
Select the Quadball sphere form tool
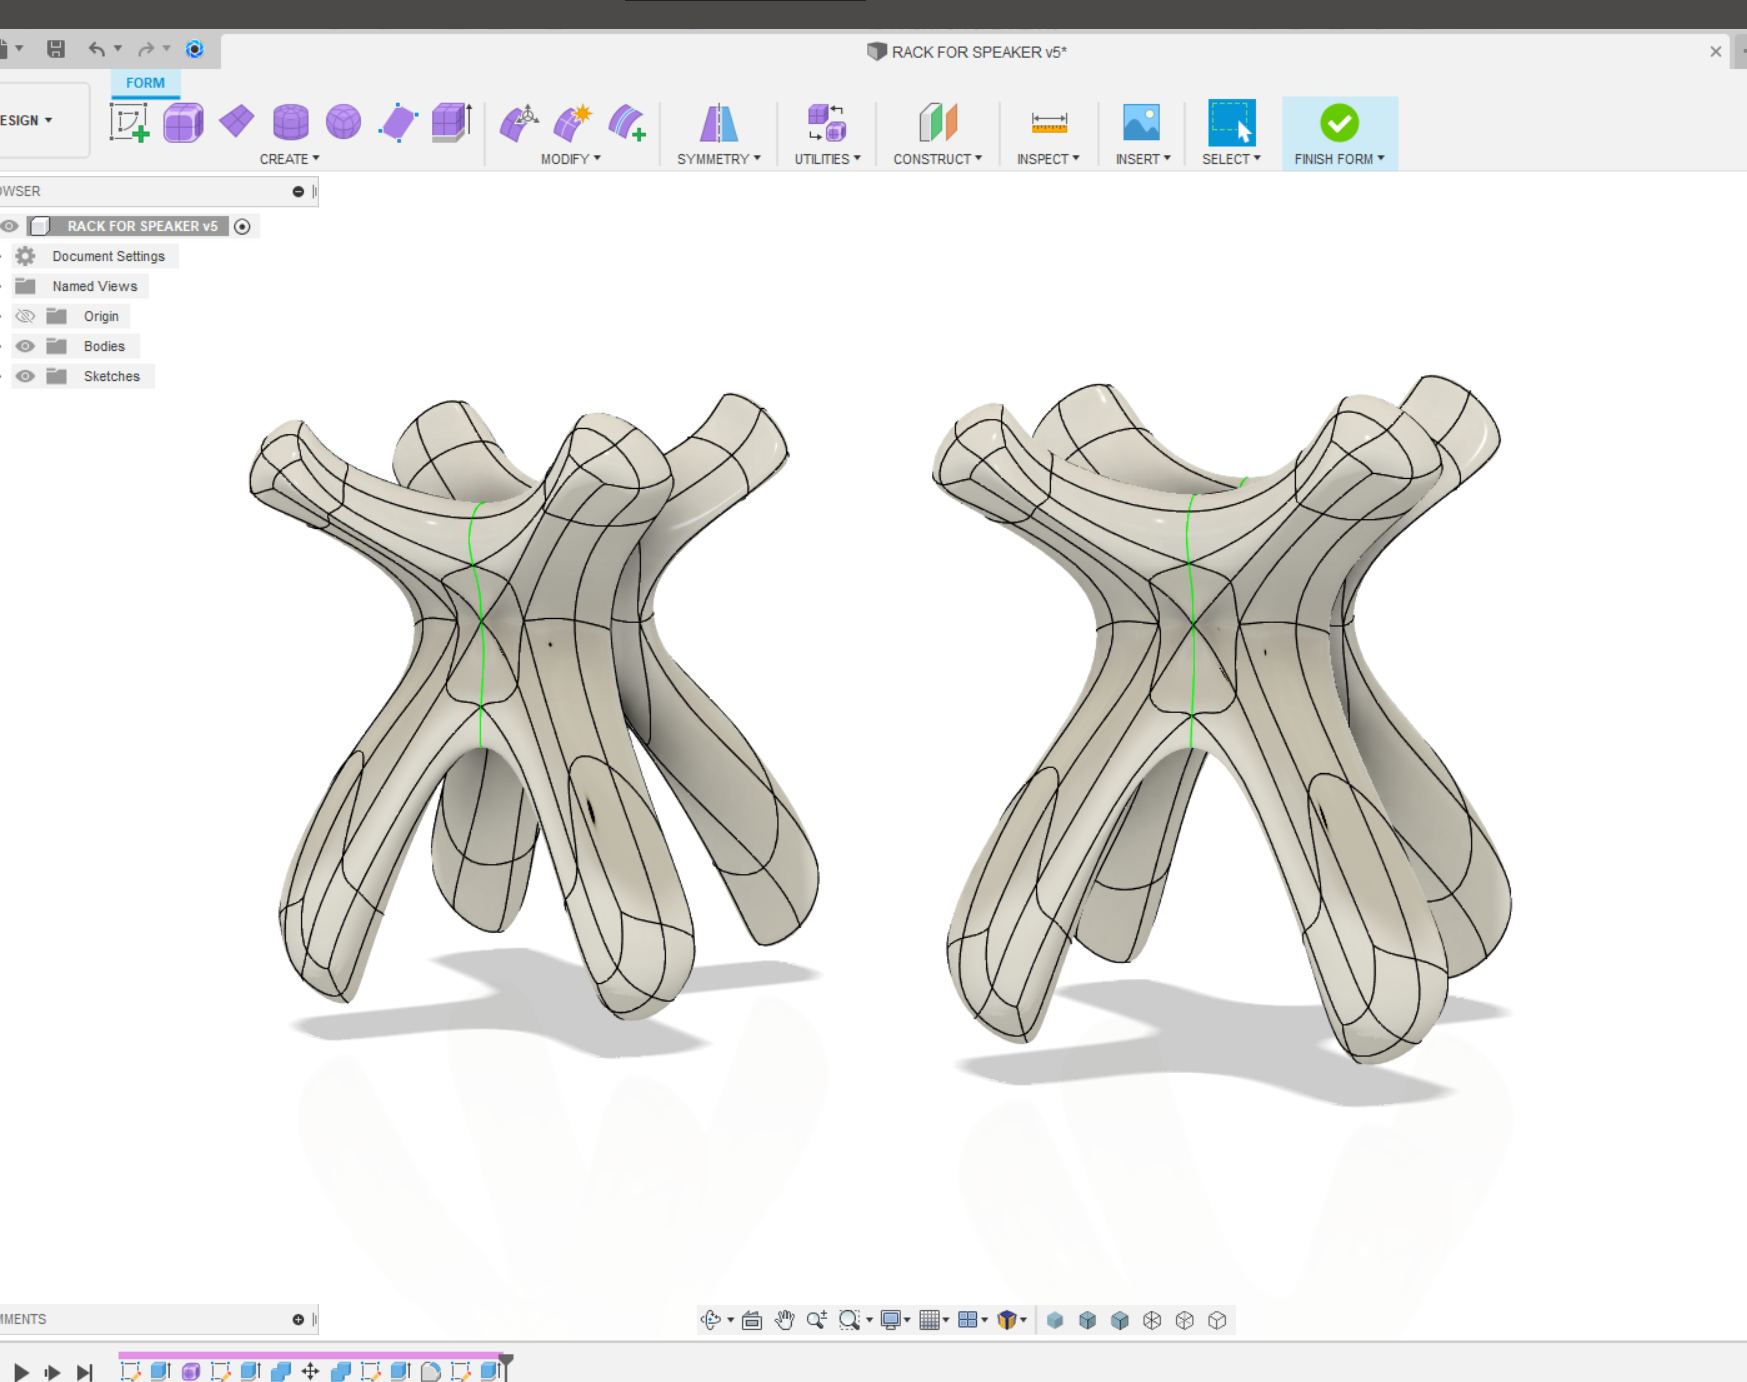click(x=343, y=123)
